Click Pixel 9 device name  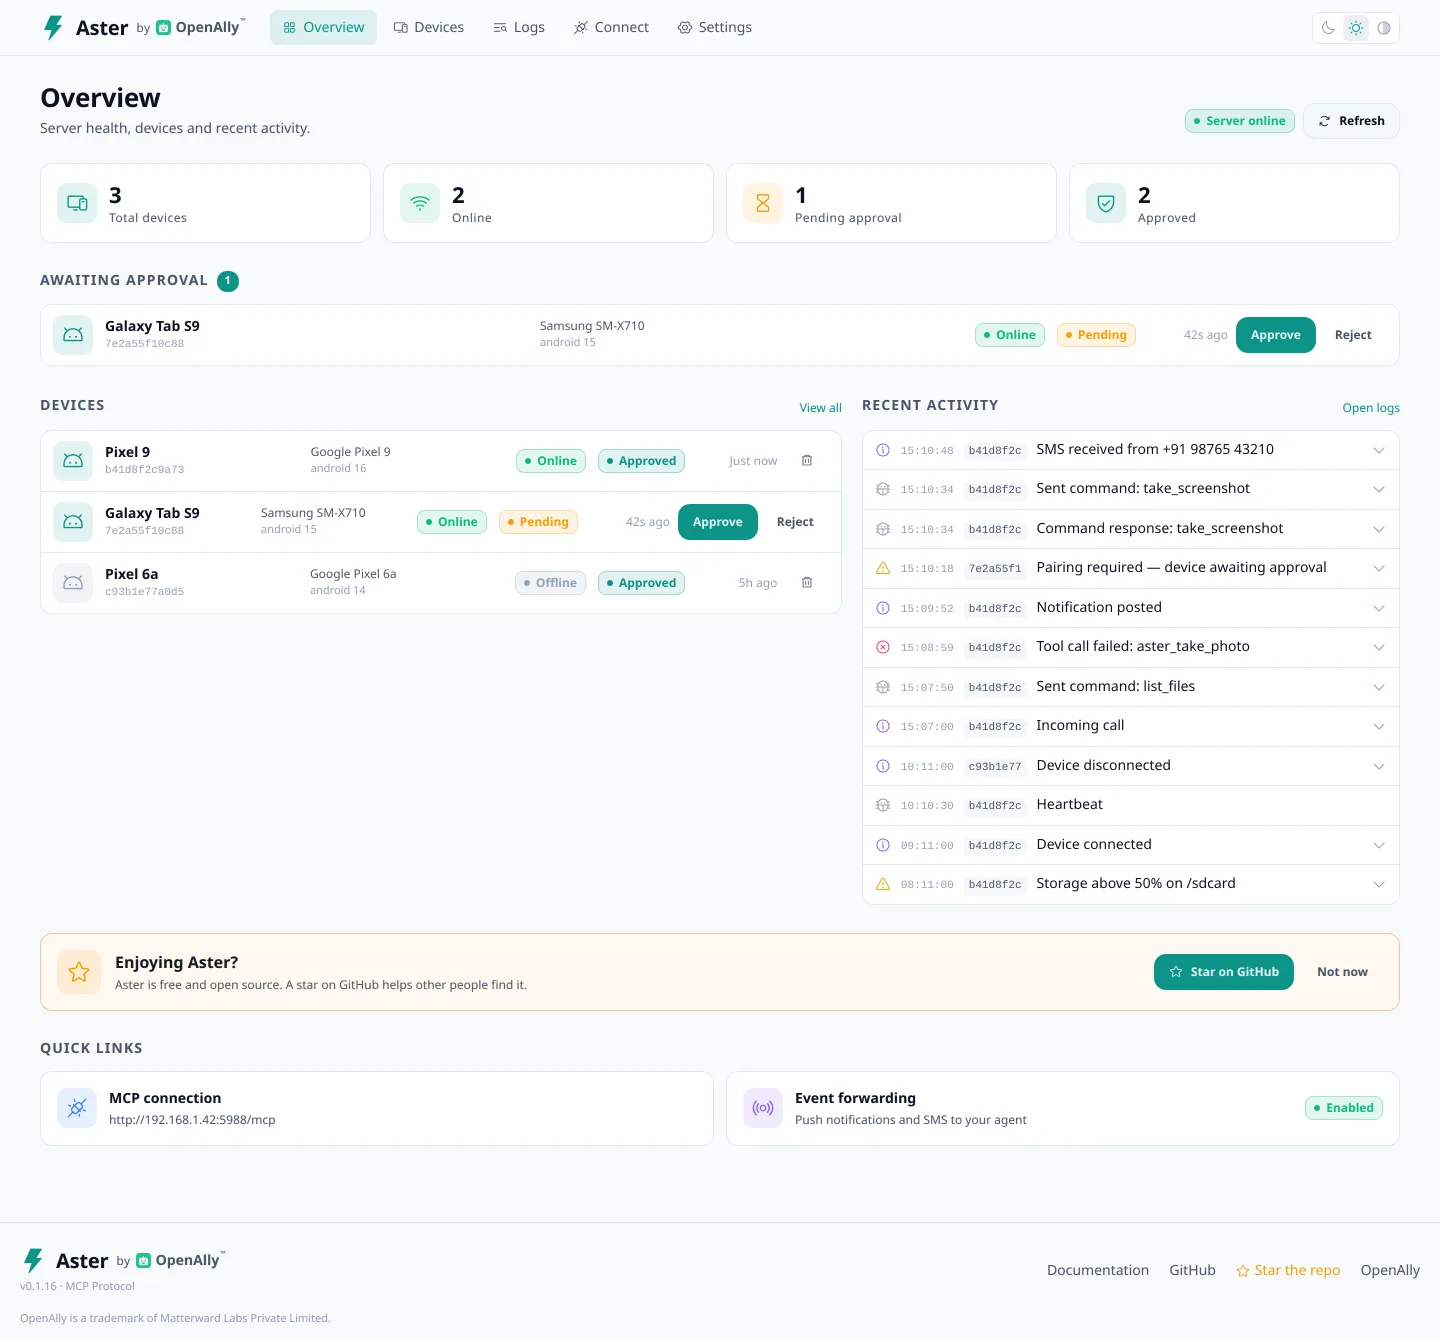click(127, 452)
